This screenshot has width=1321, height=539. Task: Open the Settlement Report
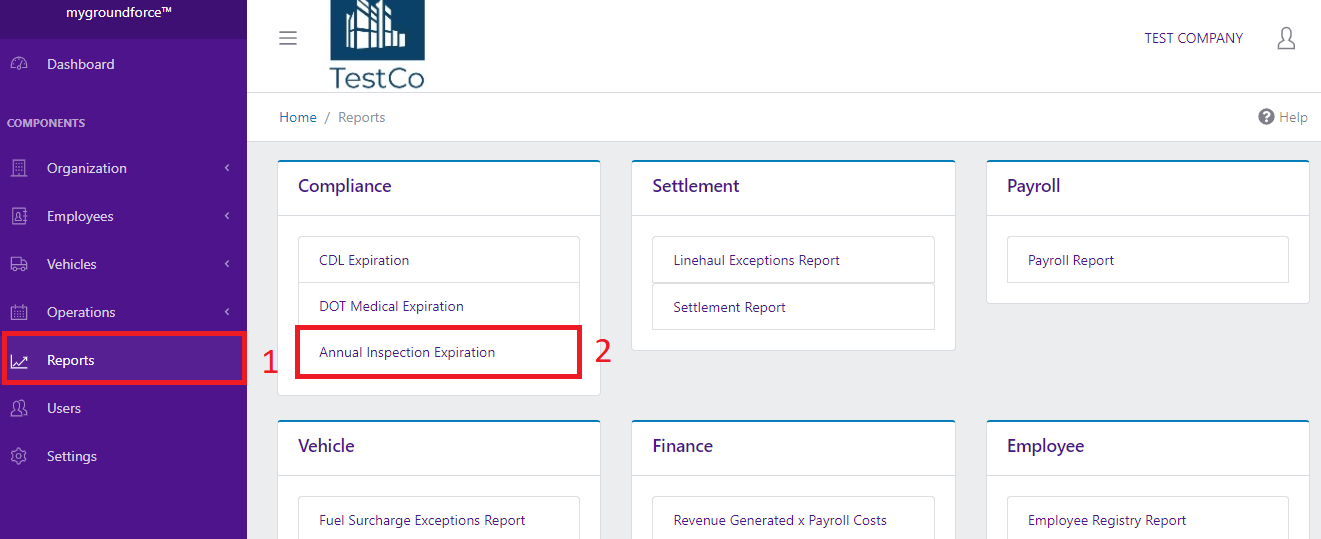pos(729,307)
